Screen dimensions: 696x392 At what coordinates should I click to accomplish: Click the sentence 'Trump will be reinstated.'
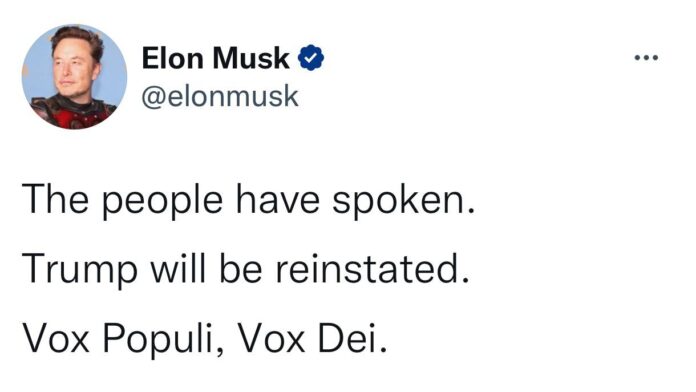click(246, 269)
